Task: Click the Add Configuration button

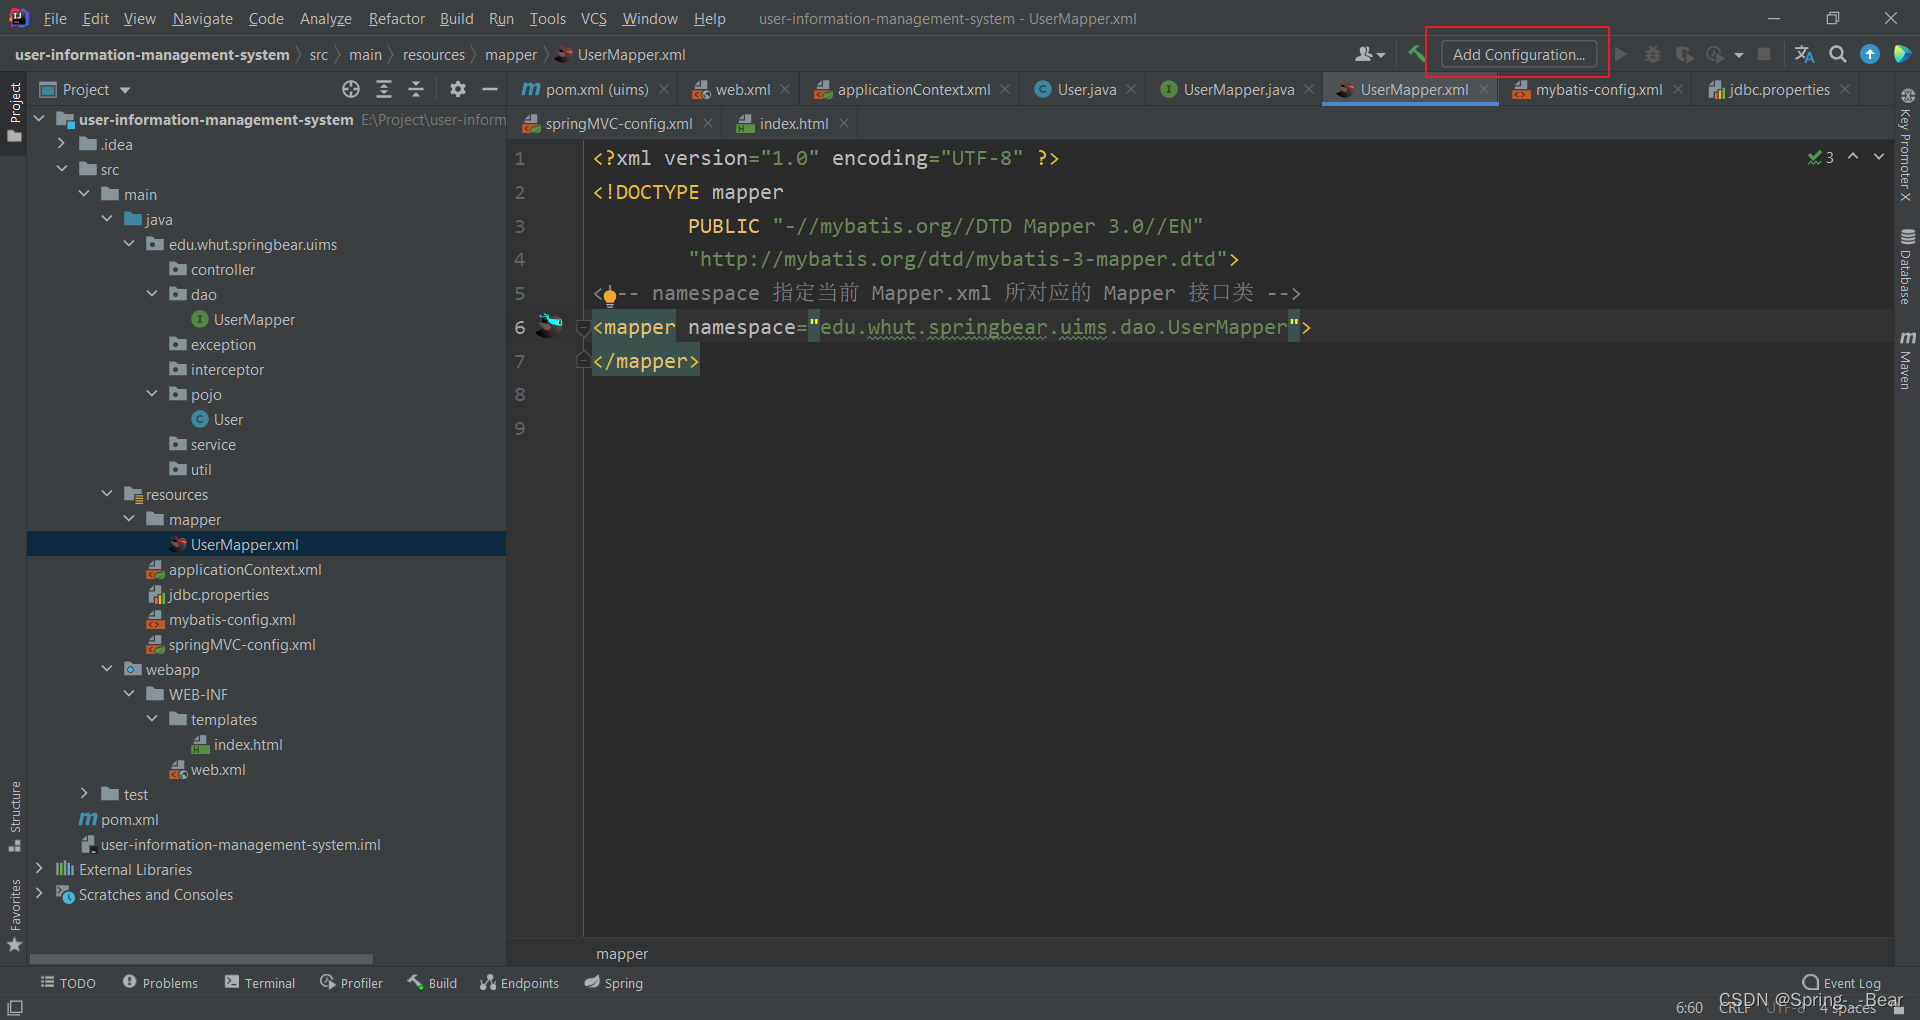Action: 1518,54
